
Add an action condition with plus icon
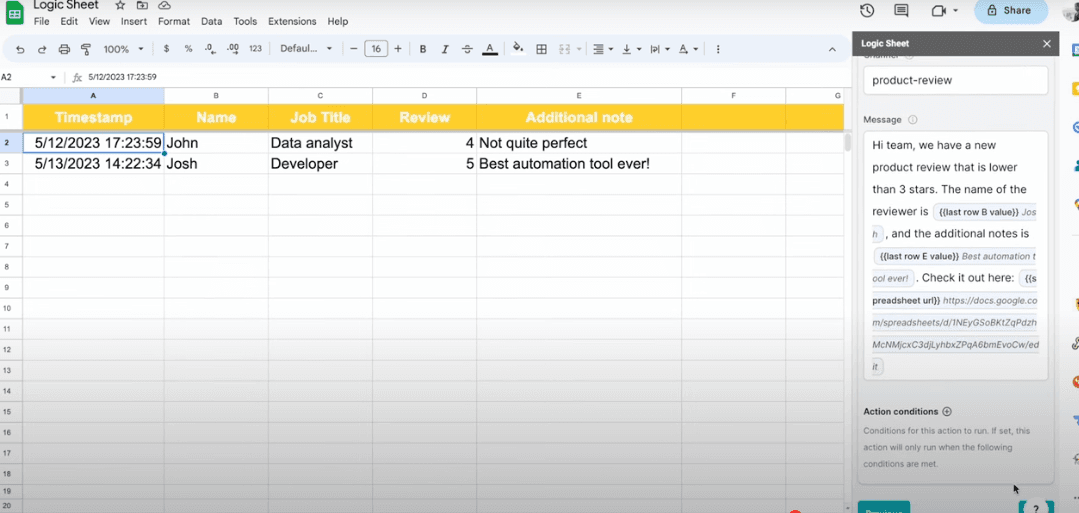point(947,411)
